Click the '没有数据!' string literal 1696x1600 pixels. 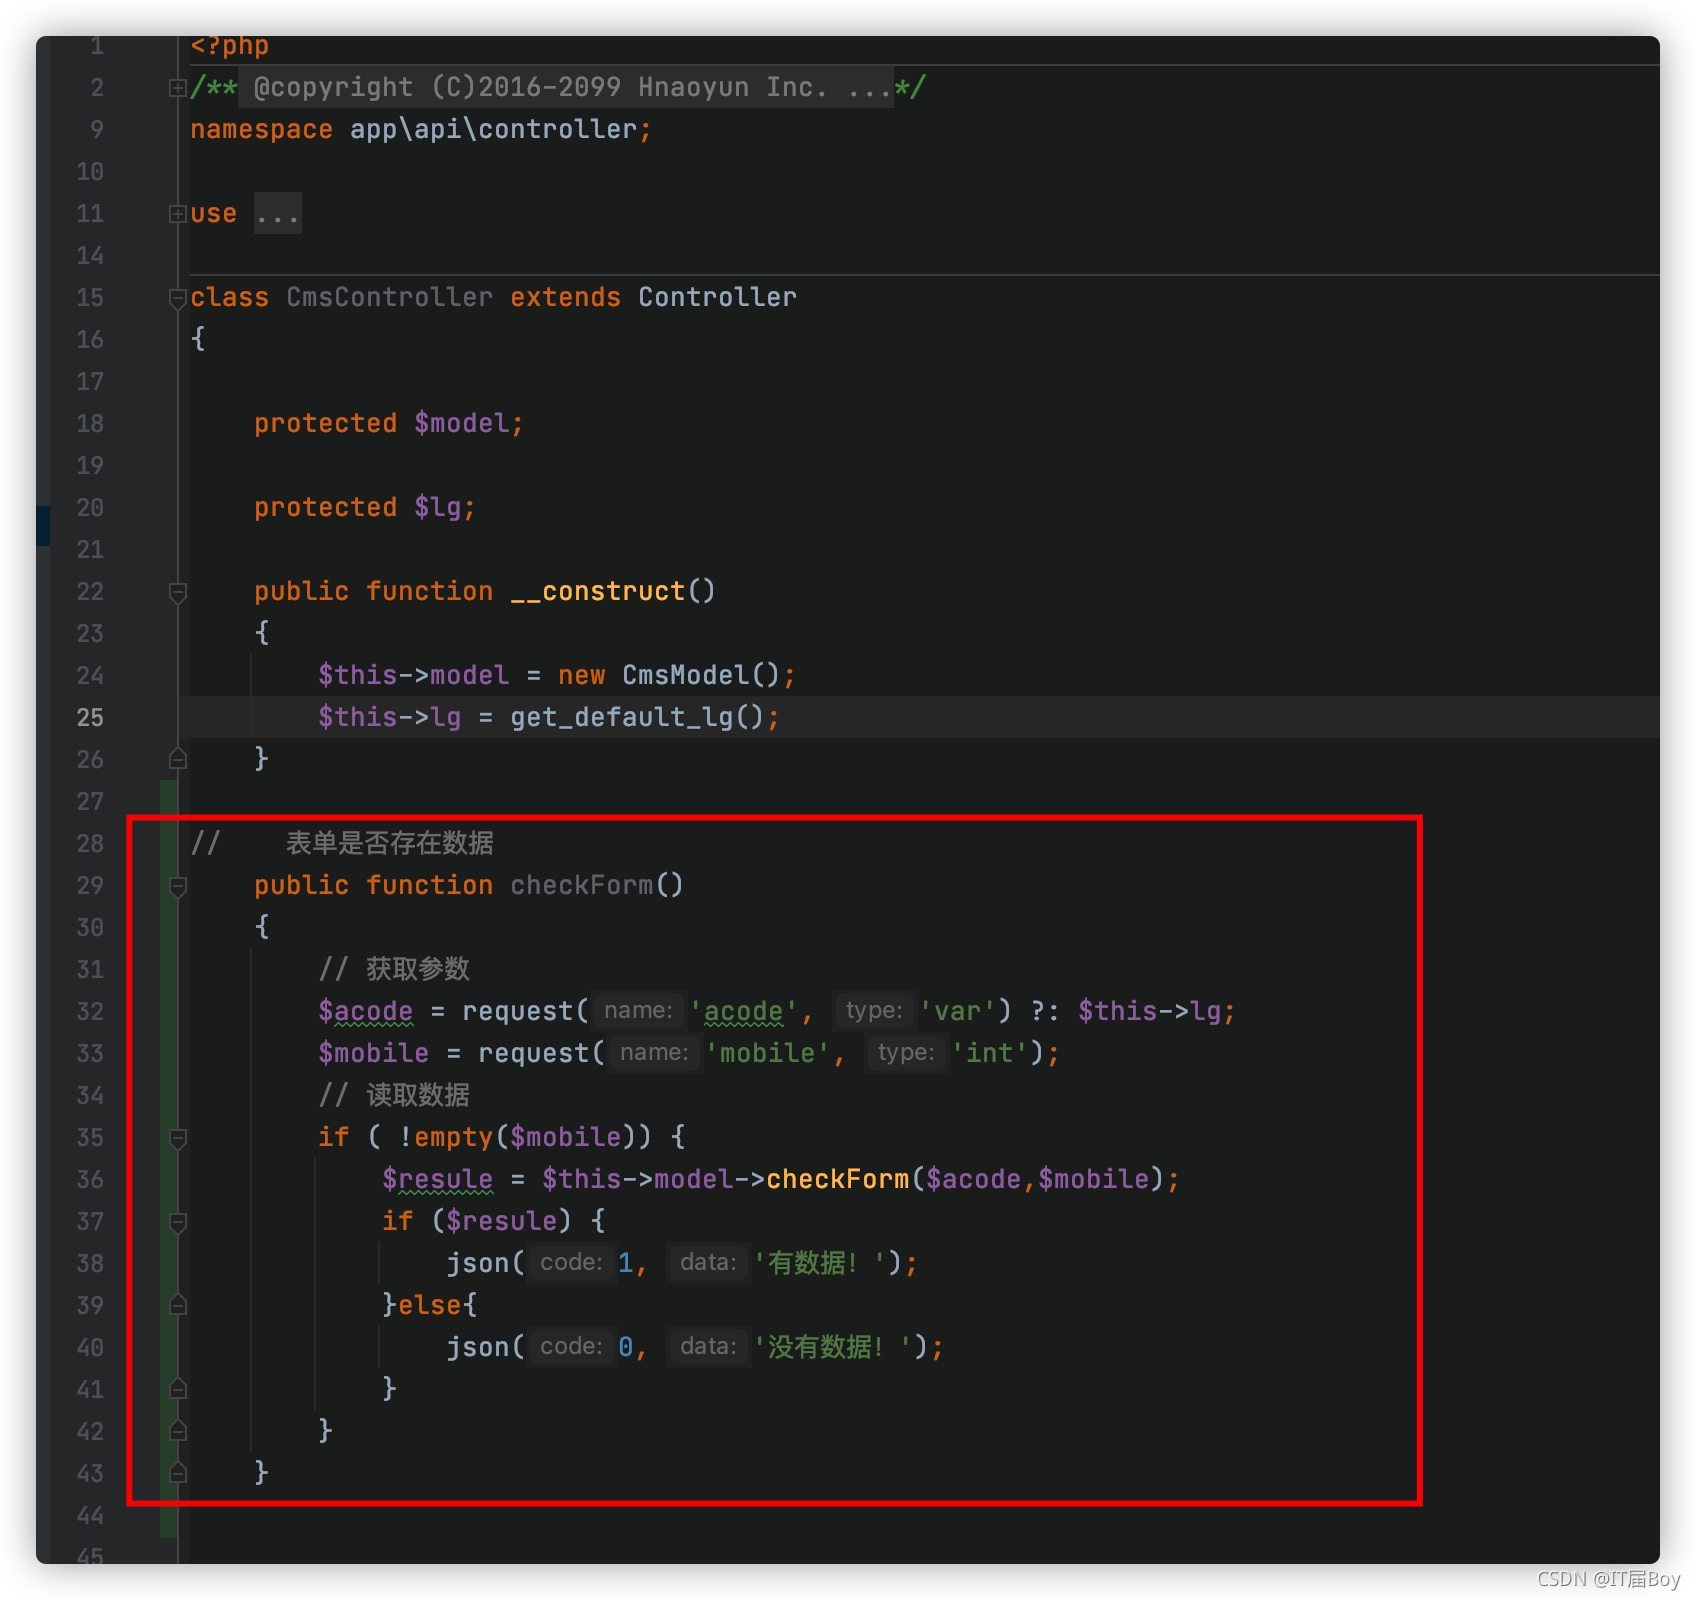833,1348
